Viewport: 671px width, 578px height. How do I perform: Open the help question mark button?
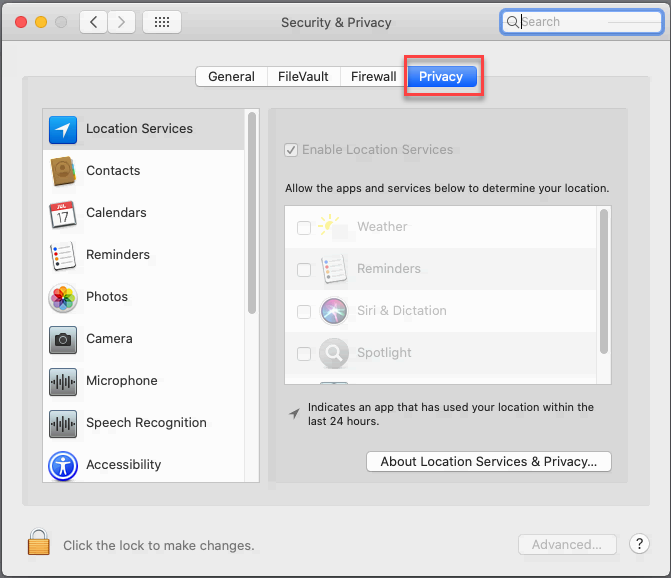640,544
